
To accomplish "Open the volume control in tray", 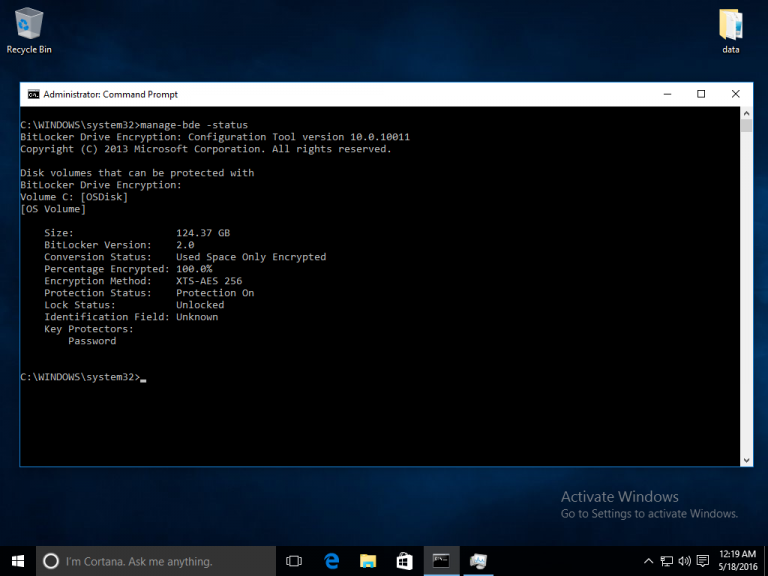I will tap(684, 561).
